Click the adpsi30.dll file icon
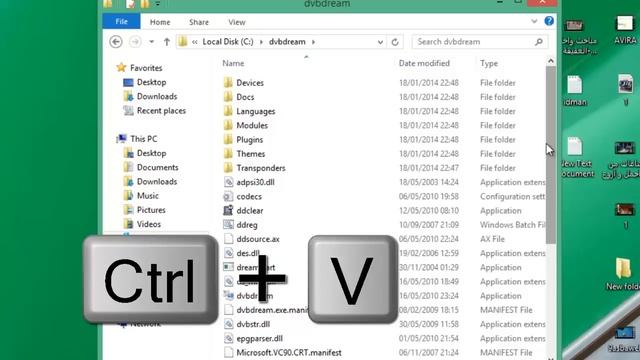Viewport: 640px width, 360px height. point(228,182)
